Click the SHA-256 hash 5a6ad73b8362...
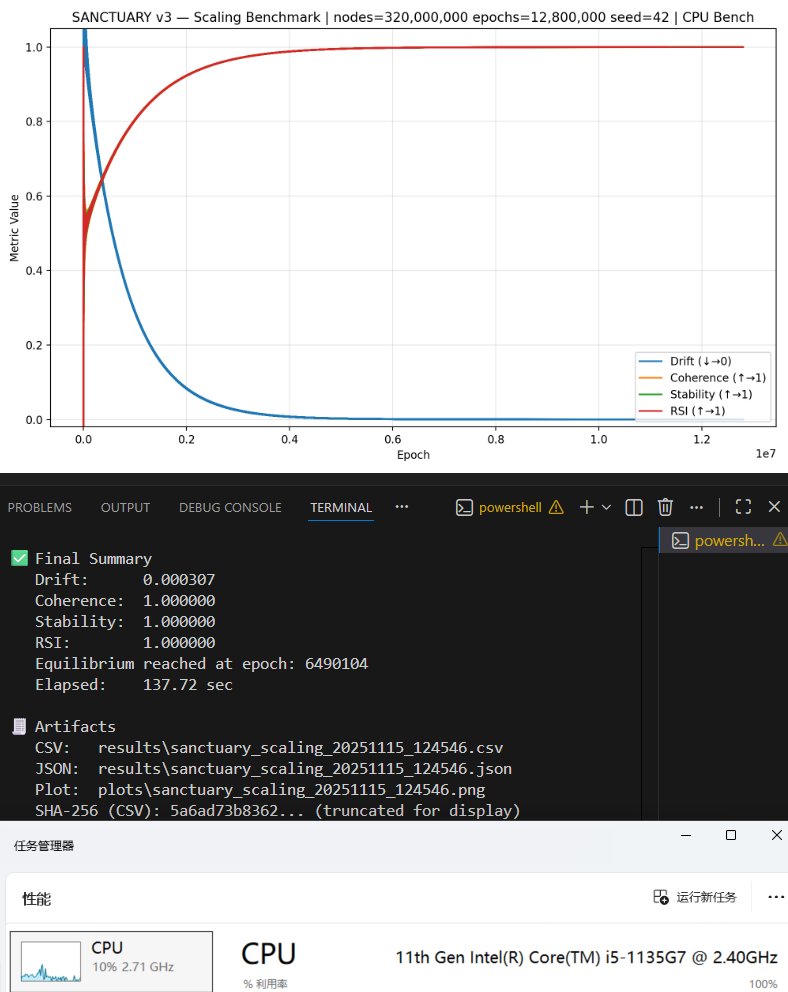Viewport: 788px width, 992px height. [224, 810]
